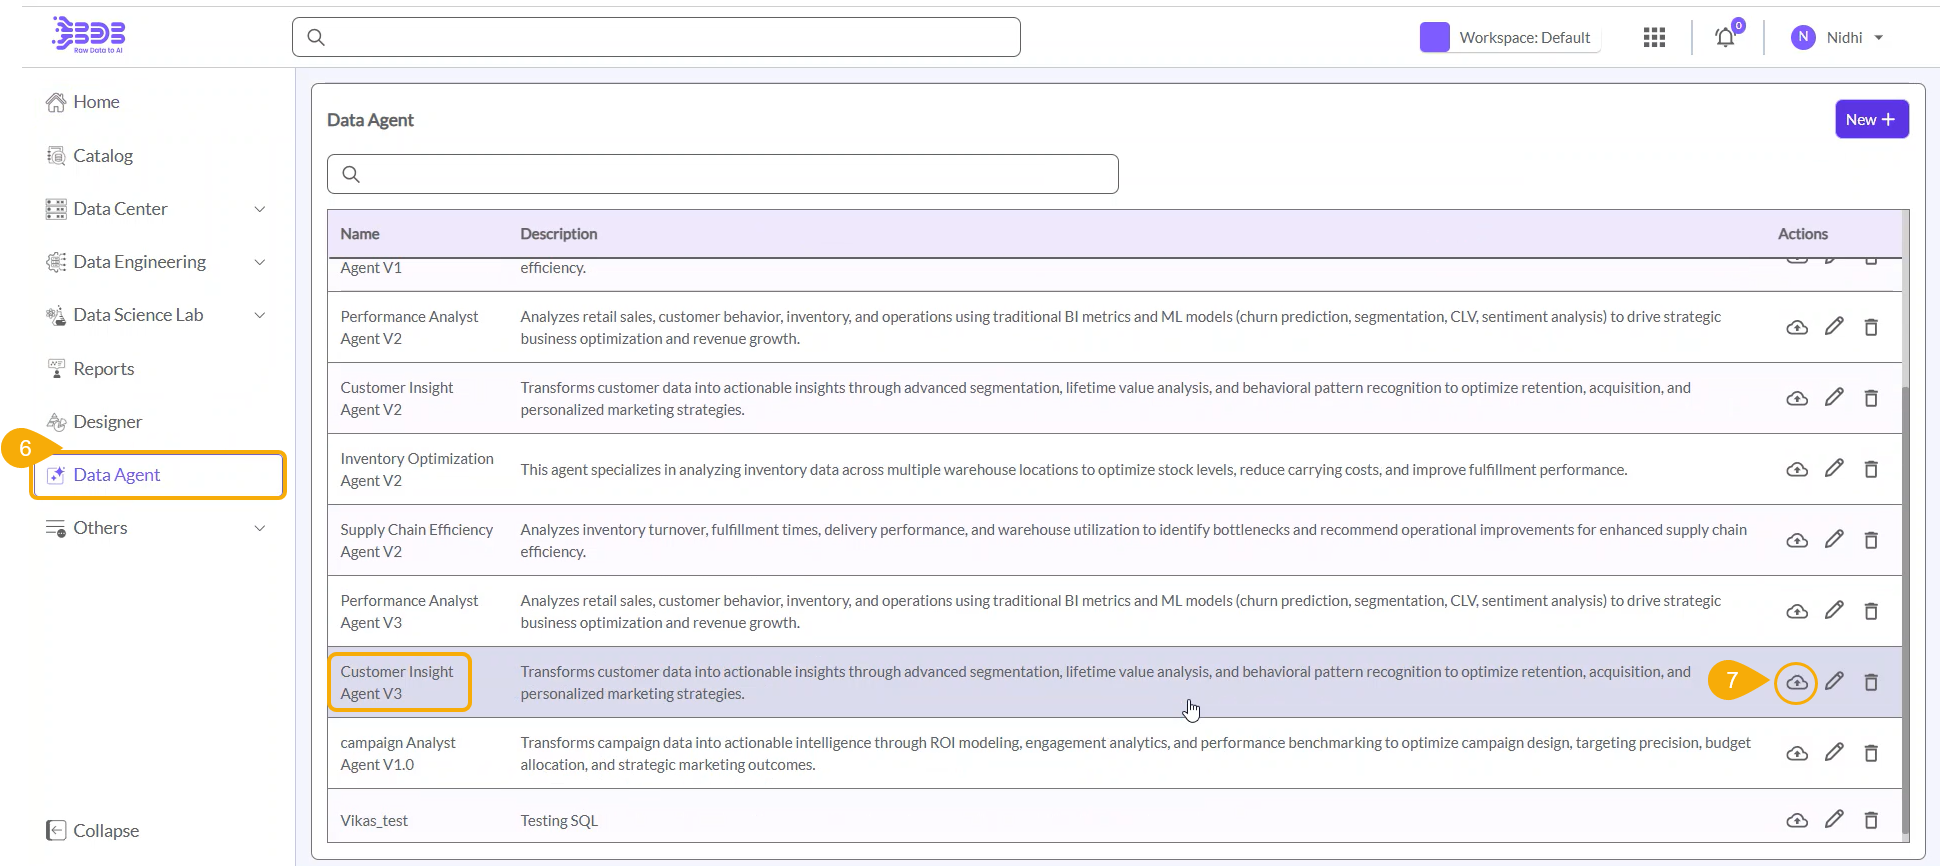1940x866 pixels.
Task: Go to the Catalog page
Action: click(x=102, y=156)
